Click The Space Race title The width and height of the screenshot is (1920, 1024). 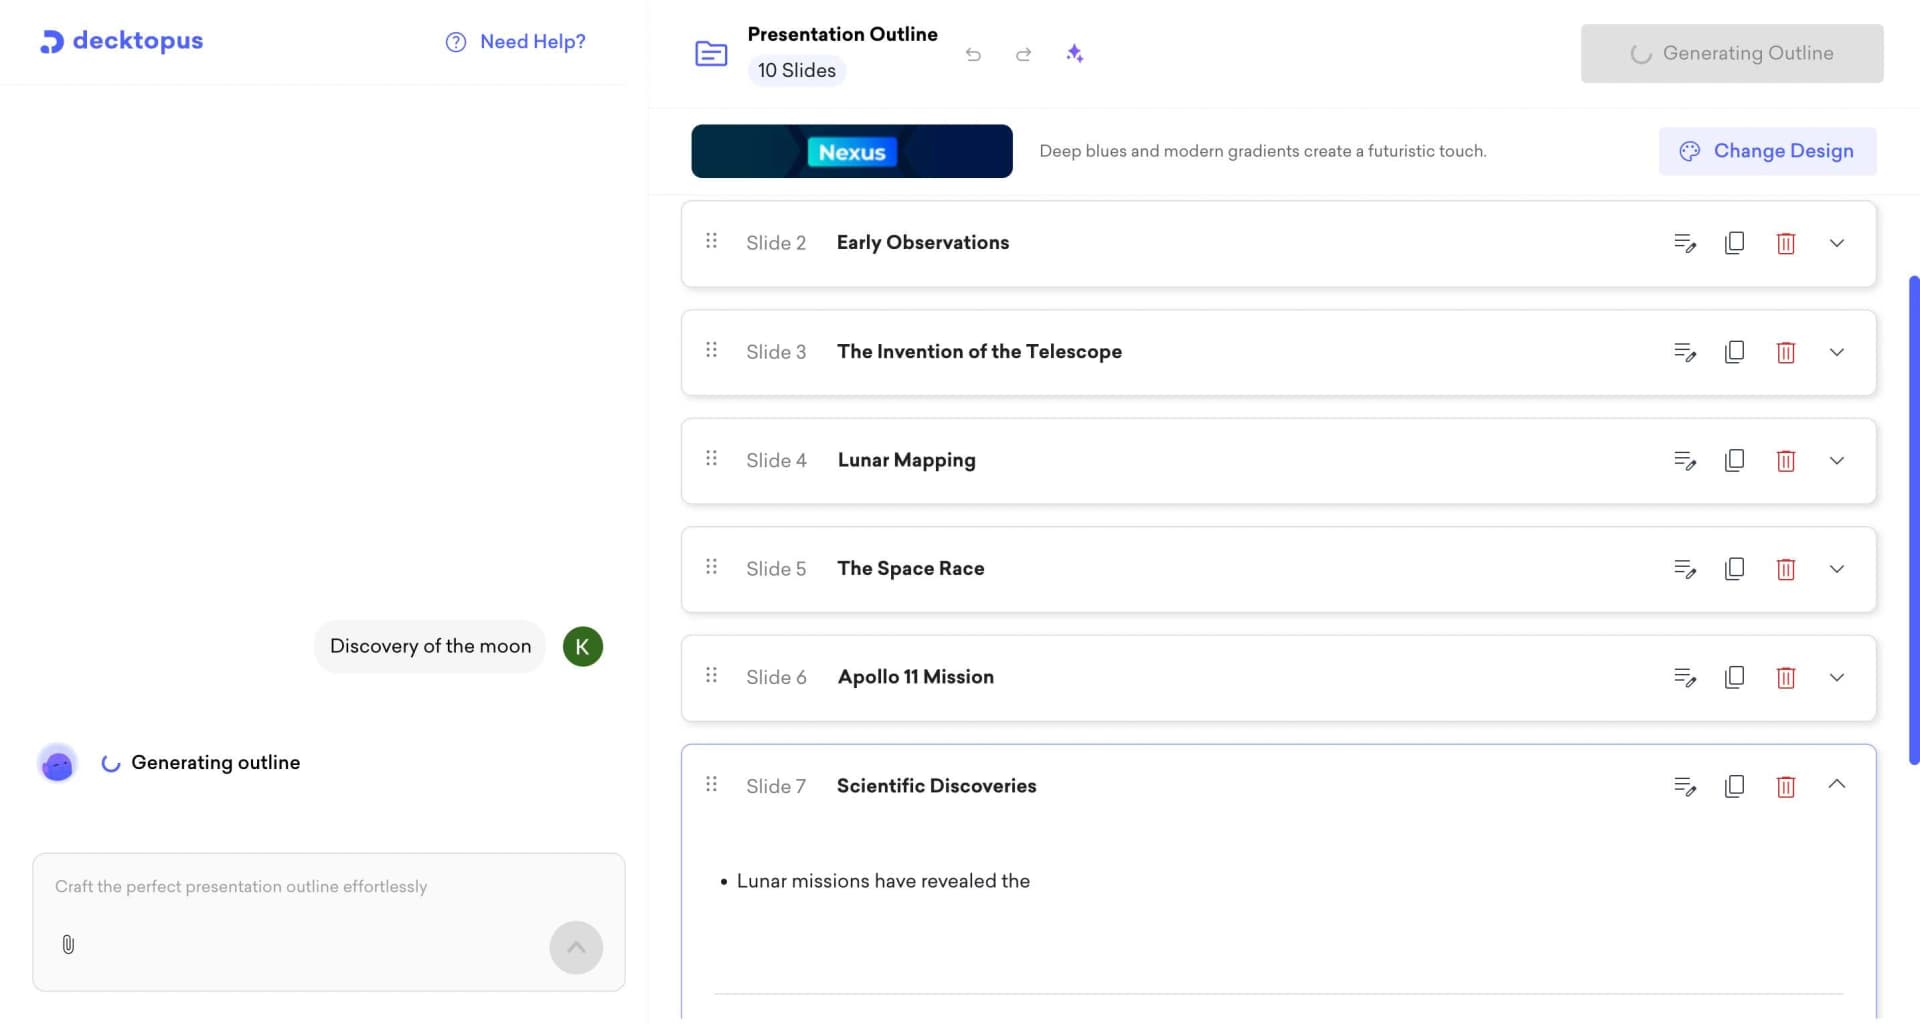(x=910, y=568)
